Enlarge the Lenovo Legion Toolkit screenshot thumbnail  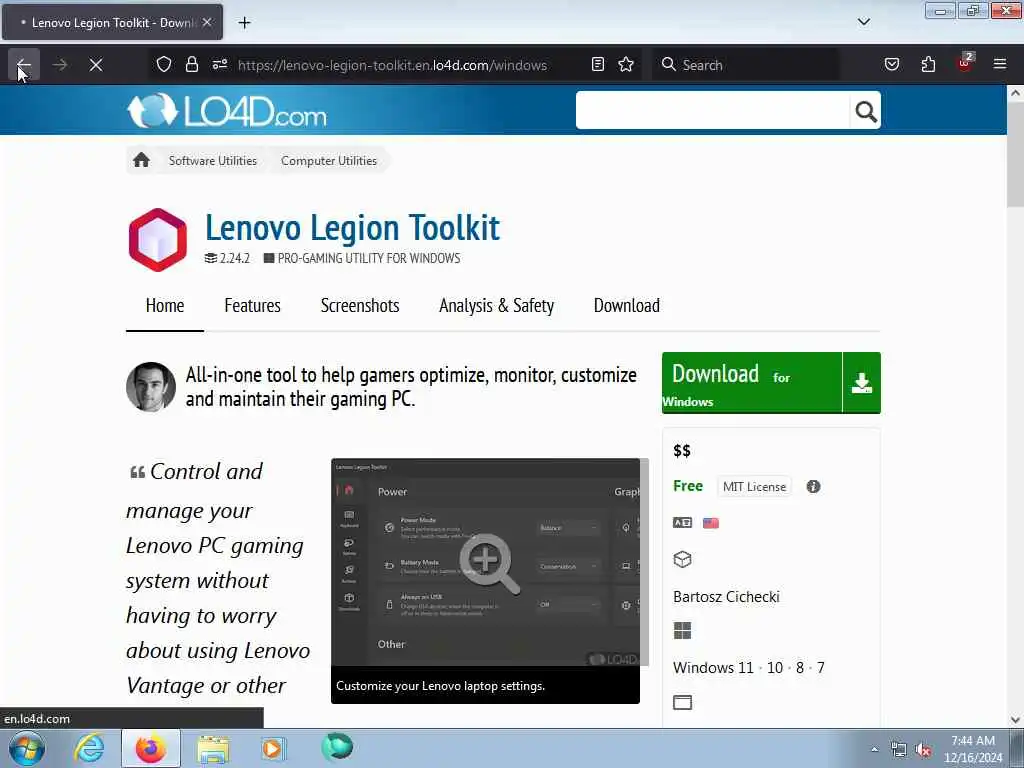(x=485, y=562)
